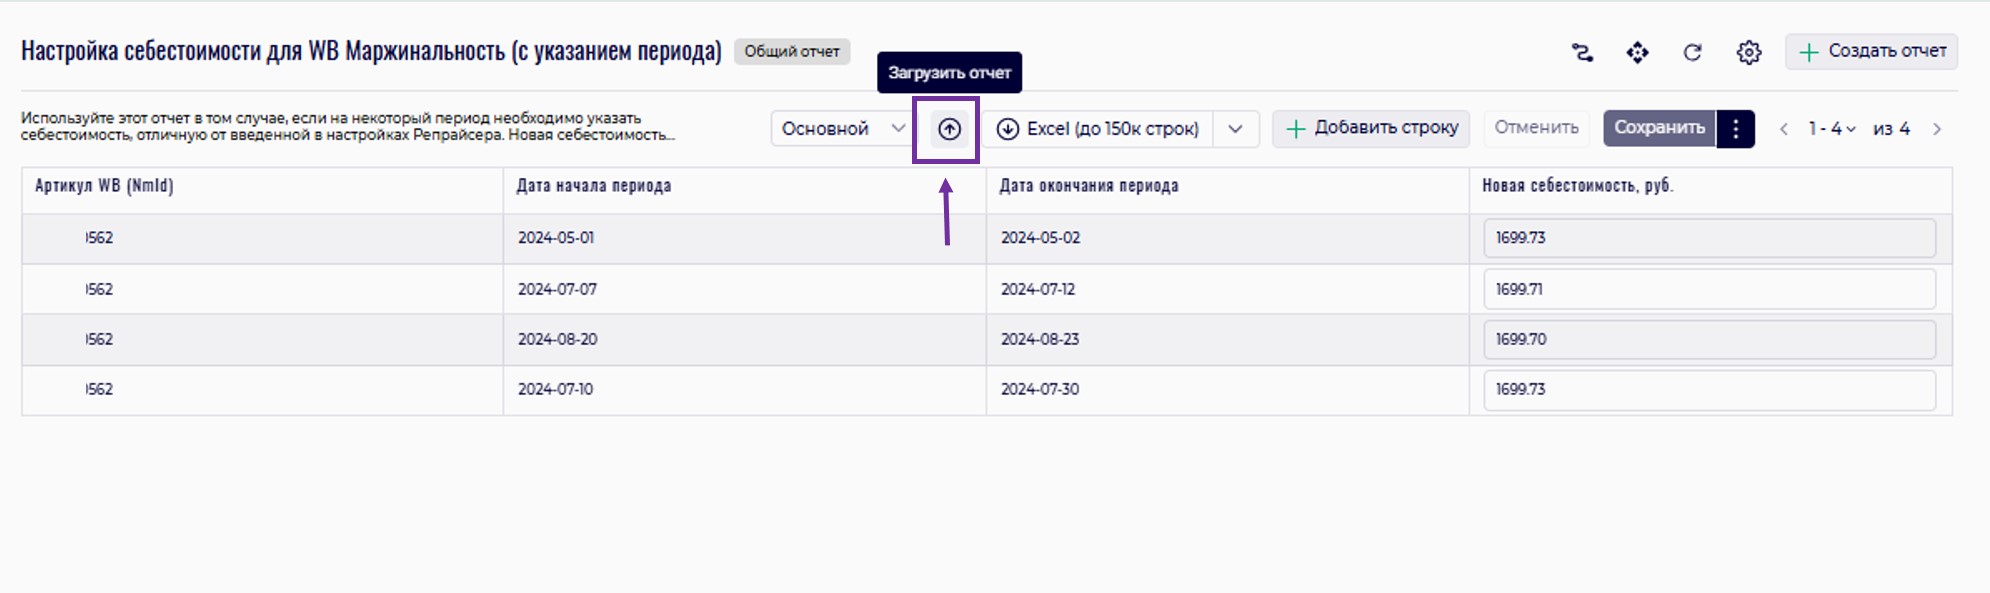Click the Отменить button
This screenshot has height=593, width=1990.
point(1536,128)
